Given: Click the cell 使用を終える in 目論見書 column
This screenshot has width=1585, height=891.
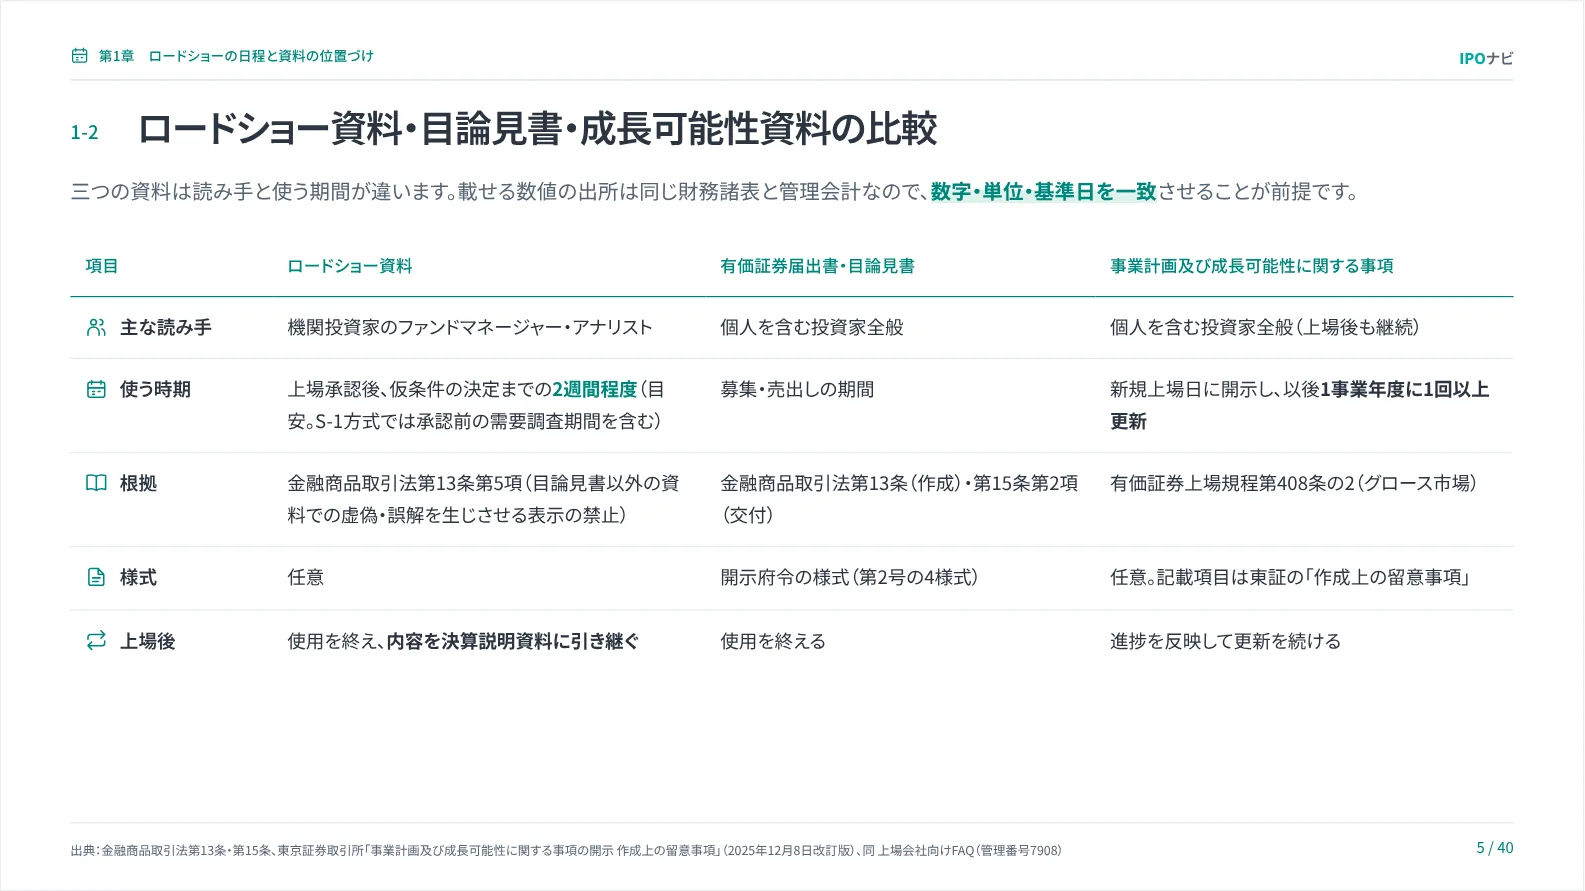Looking at the screenshot, I should pyautogui.click(x=773, y=641).
